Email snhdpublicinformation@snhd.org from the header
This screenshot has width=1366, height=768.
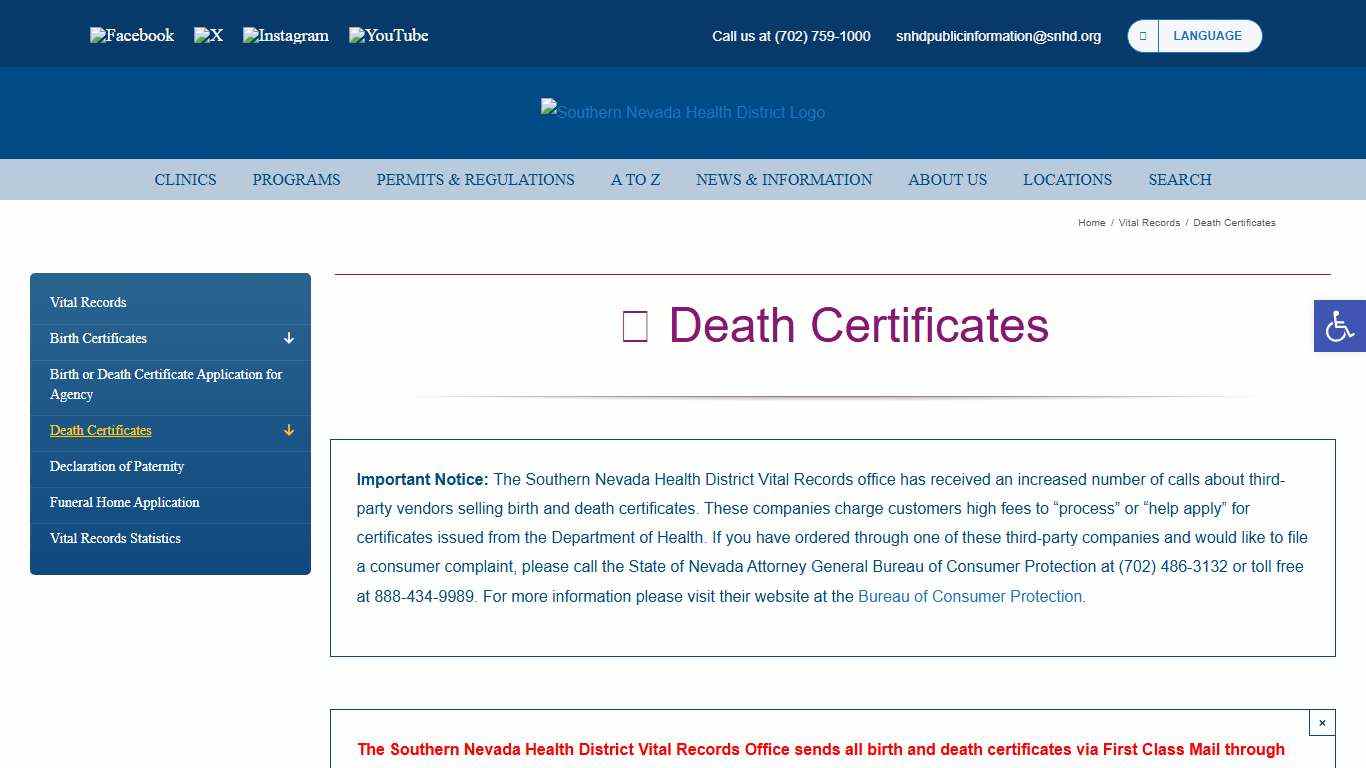click(998, 36)
